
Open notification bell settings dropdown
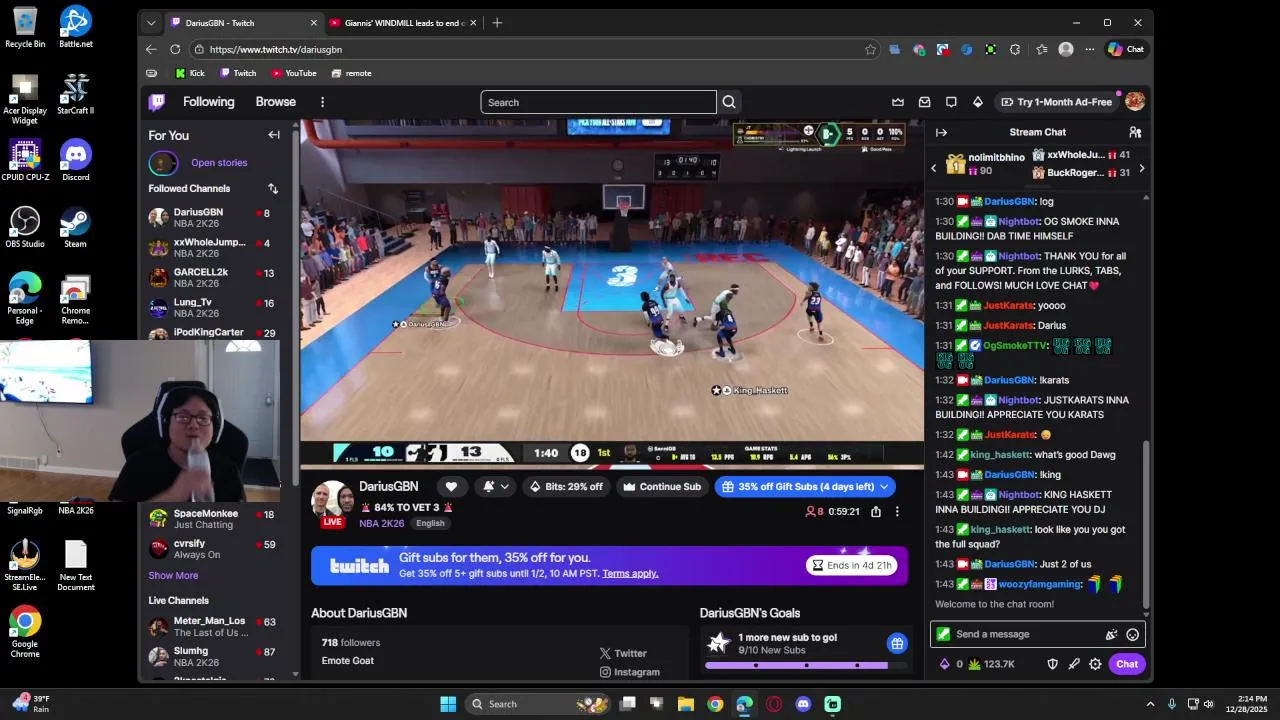tap(496, 487)
